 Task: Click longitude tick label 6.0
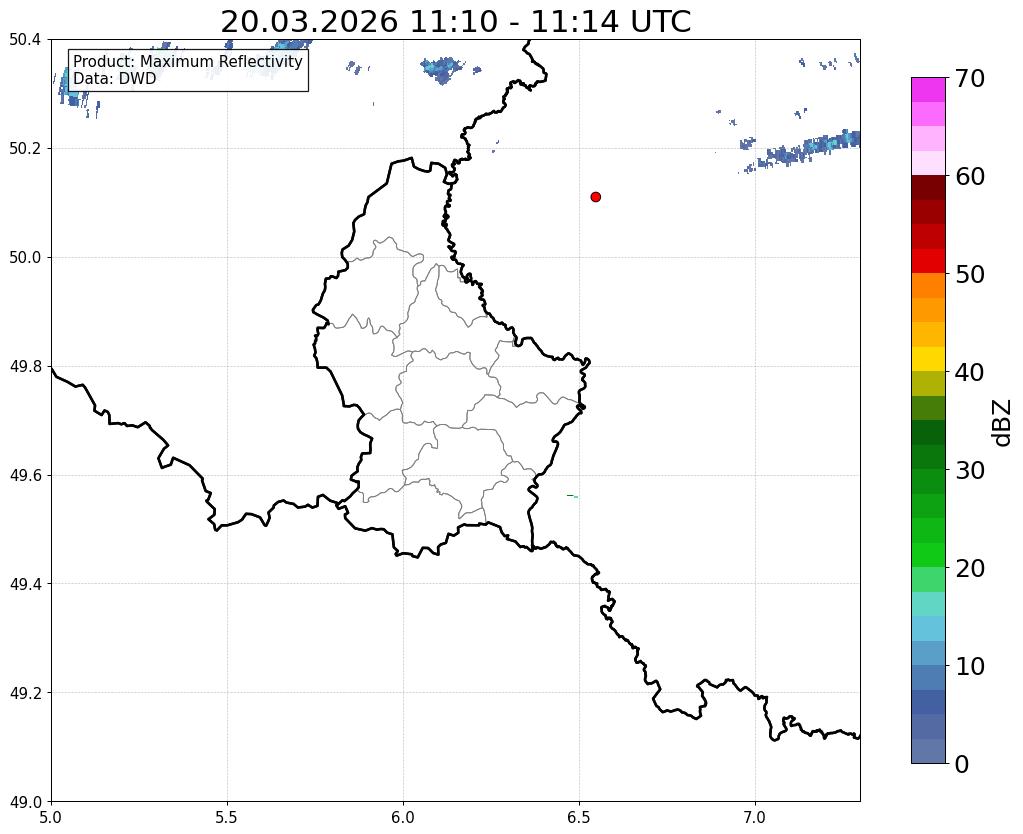403,818
